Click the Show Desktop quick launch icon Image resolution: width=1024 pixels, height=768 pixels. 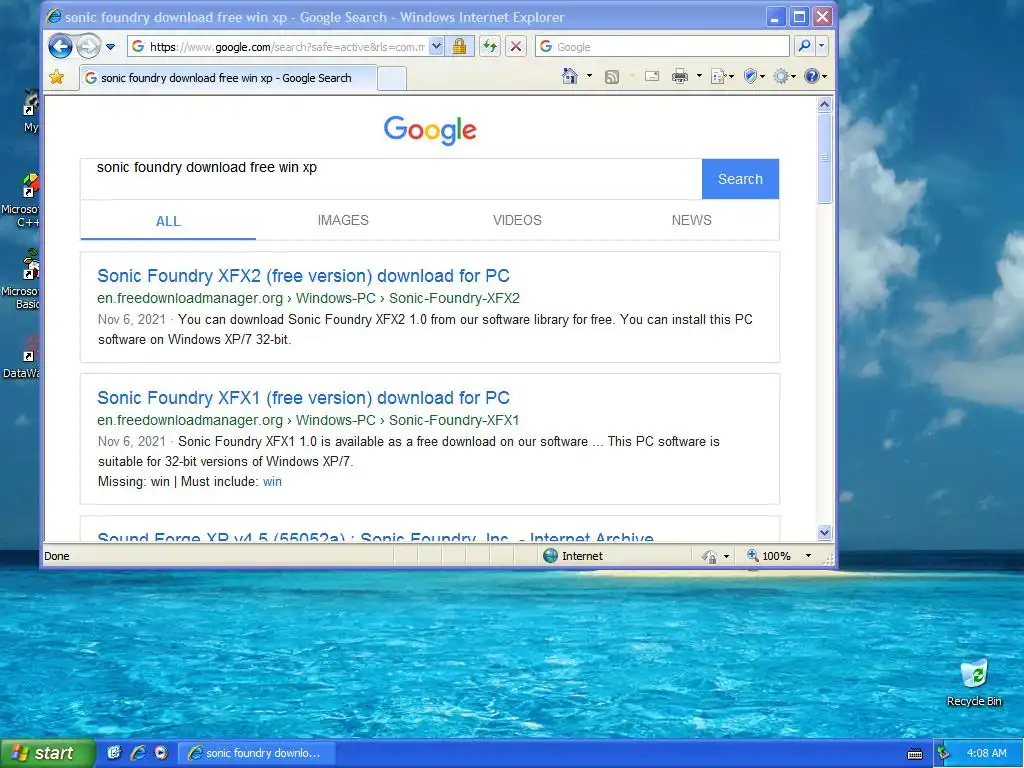pyautogui.click(x=114, y=753)
